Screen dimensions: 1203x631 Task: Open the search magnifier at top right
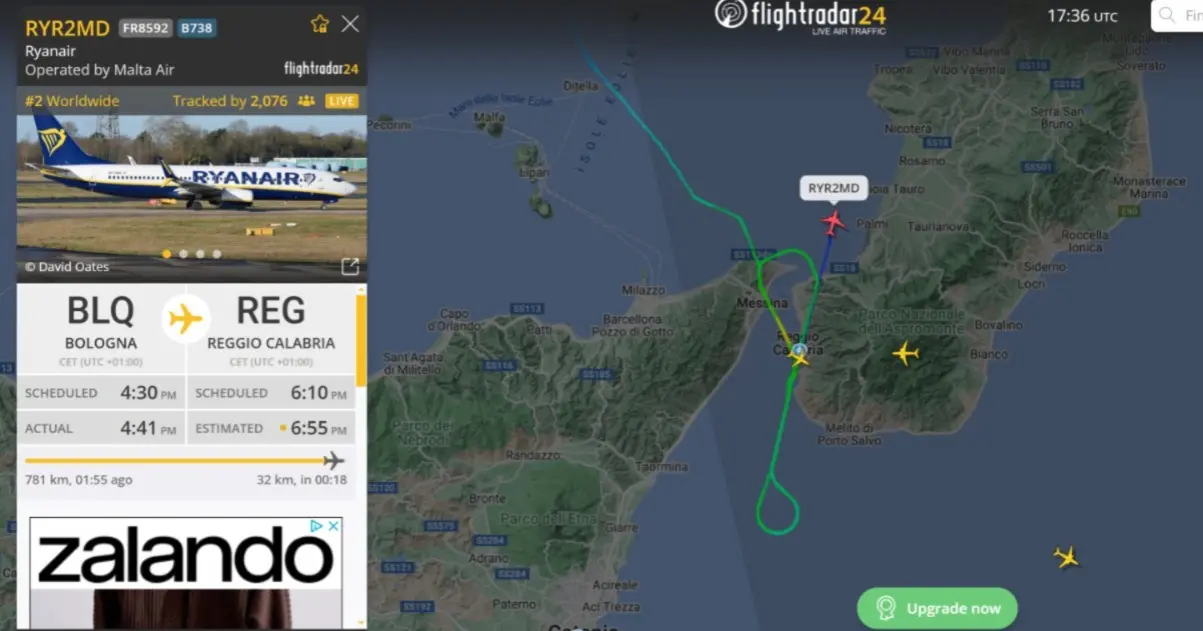tap(1166, 16)
